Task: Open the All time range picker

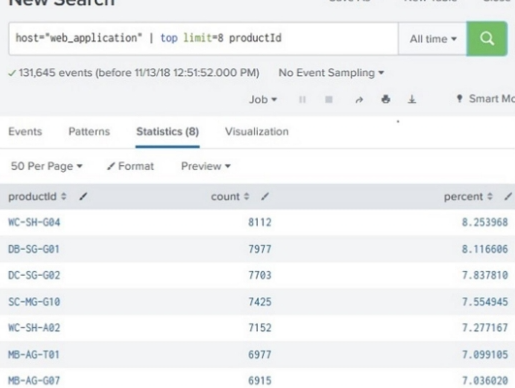Action: pos(433,39)
